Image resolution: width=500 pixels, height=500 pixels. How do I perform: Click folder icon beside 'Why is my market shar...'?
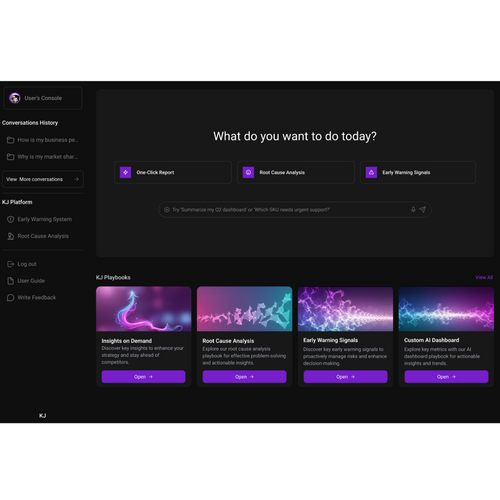pos(10,157)
